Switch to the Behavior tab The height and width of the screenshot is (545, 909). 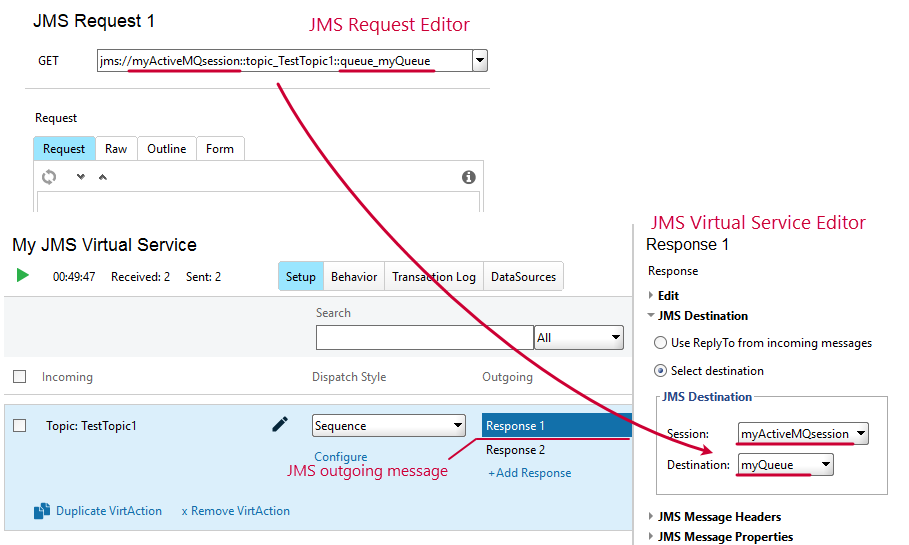pyautogui.click(x=354, y=277)
